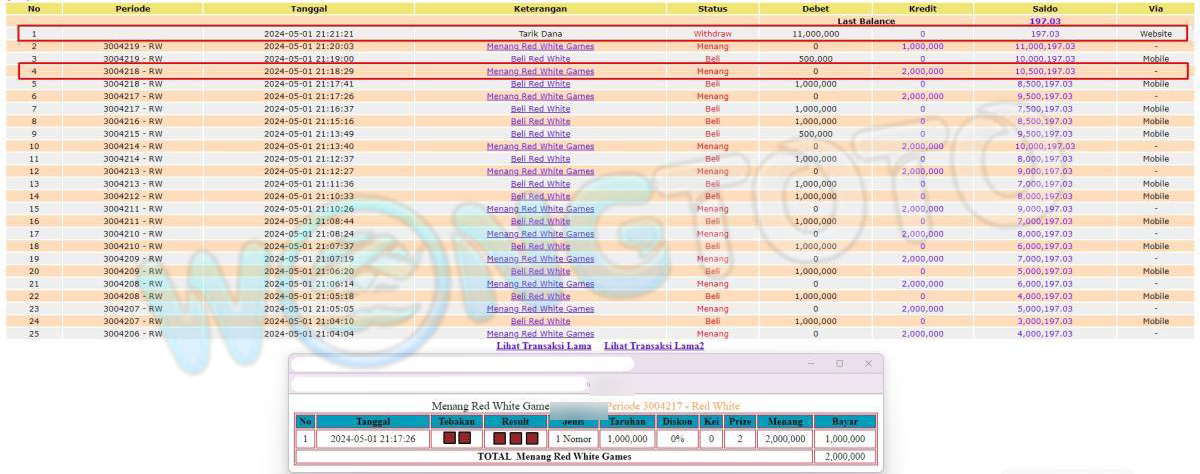Minimize the popup result window
1200x474 pixels.
pos(811,363)
